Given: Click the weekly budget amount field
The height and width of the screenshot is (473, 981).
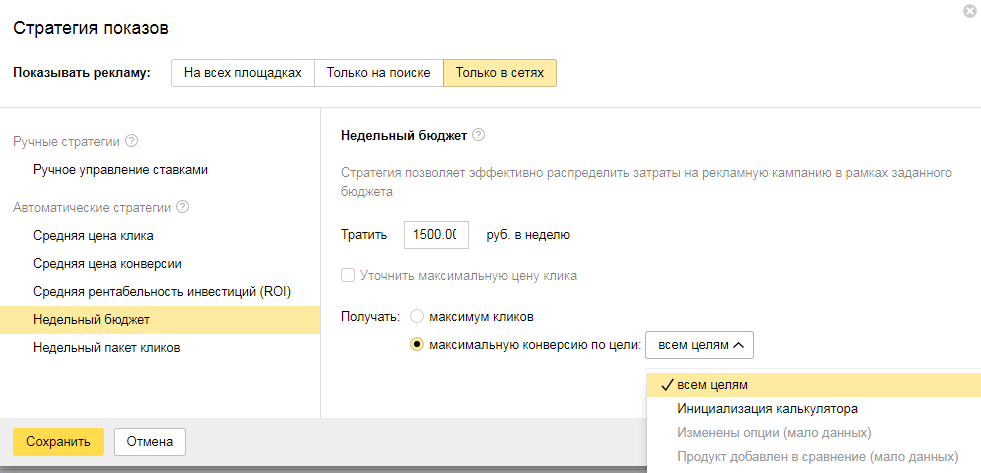Looking at the screenshot, I should [x=436, y=235].
